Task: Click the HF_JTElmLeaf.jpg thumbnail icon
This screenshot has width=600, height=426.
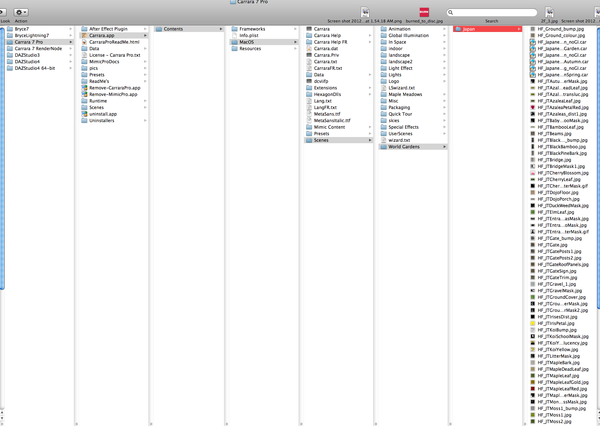Action: pos(533,212)
